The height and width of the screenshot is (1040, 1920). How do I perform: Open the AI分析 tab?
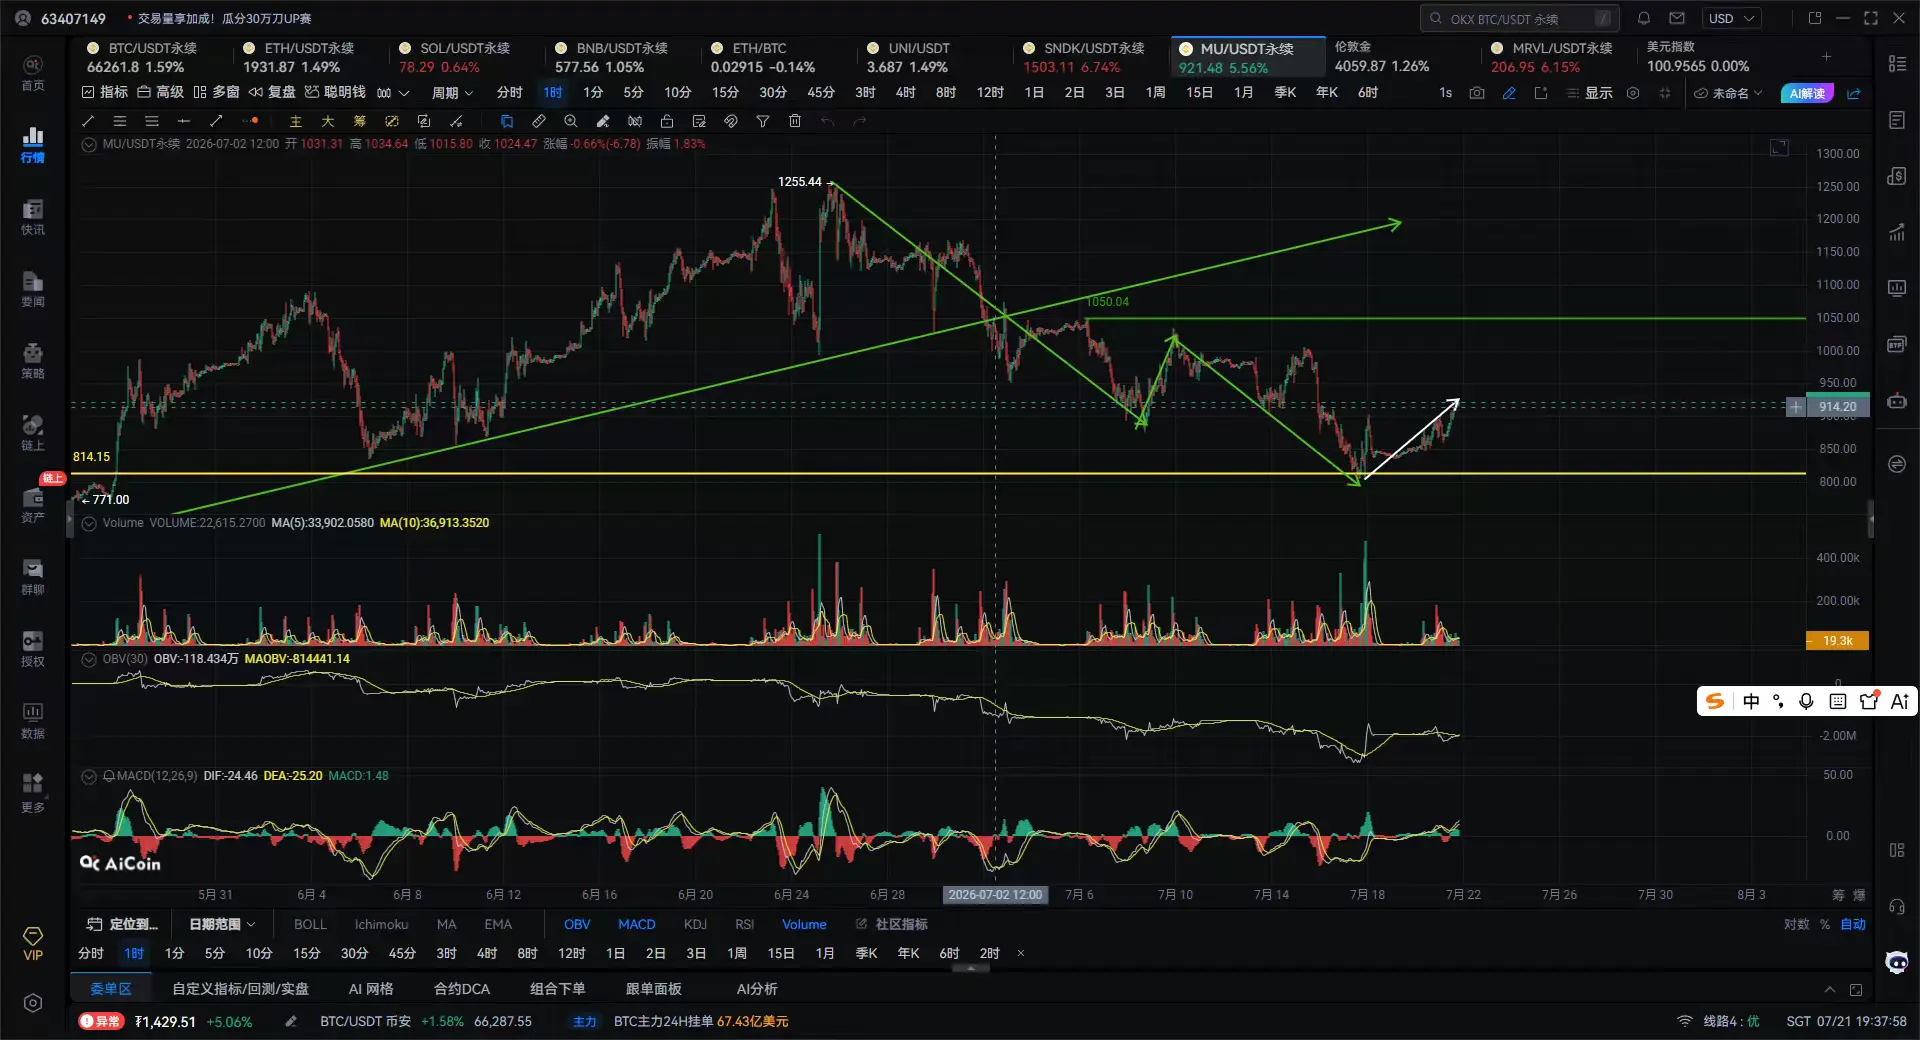[x=757, y=989]
